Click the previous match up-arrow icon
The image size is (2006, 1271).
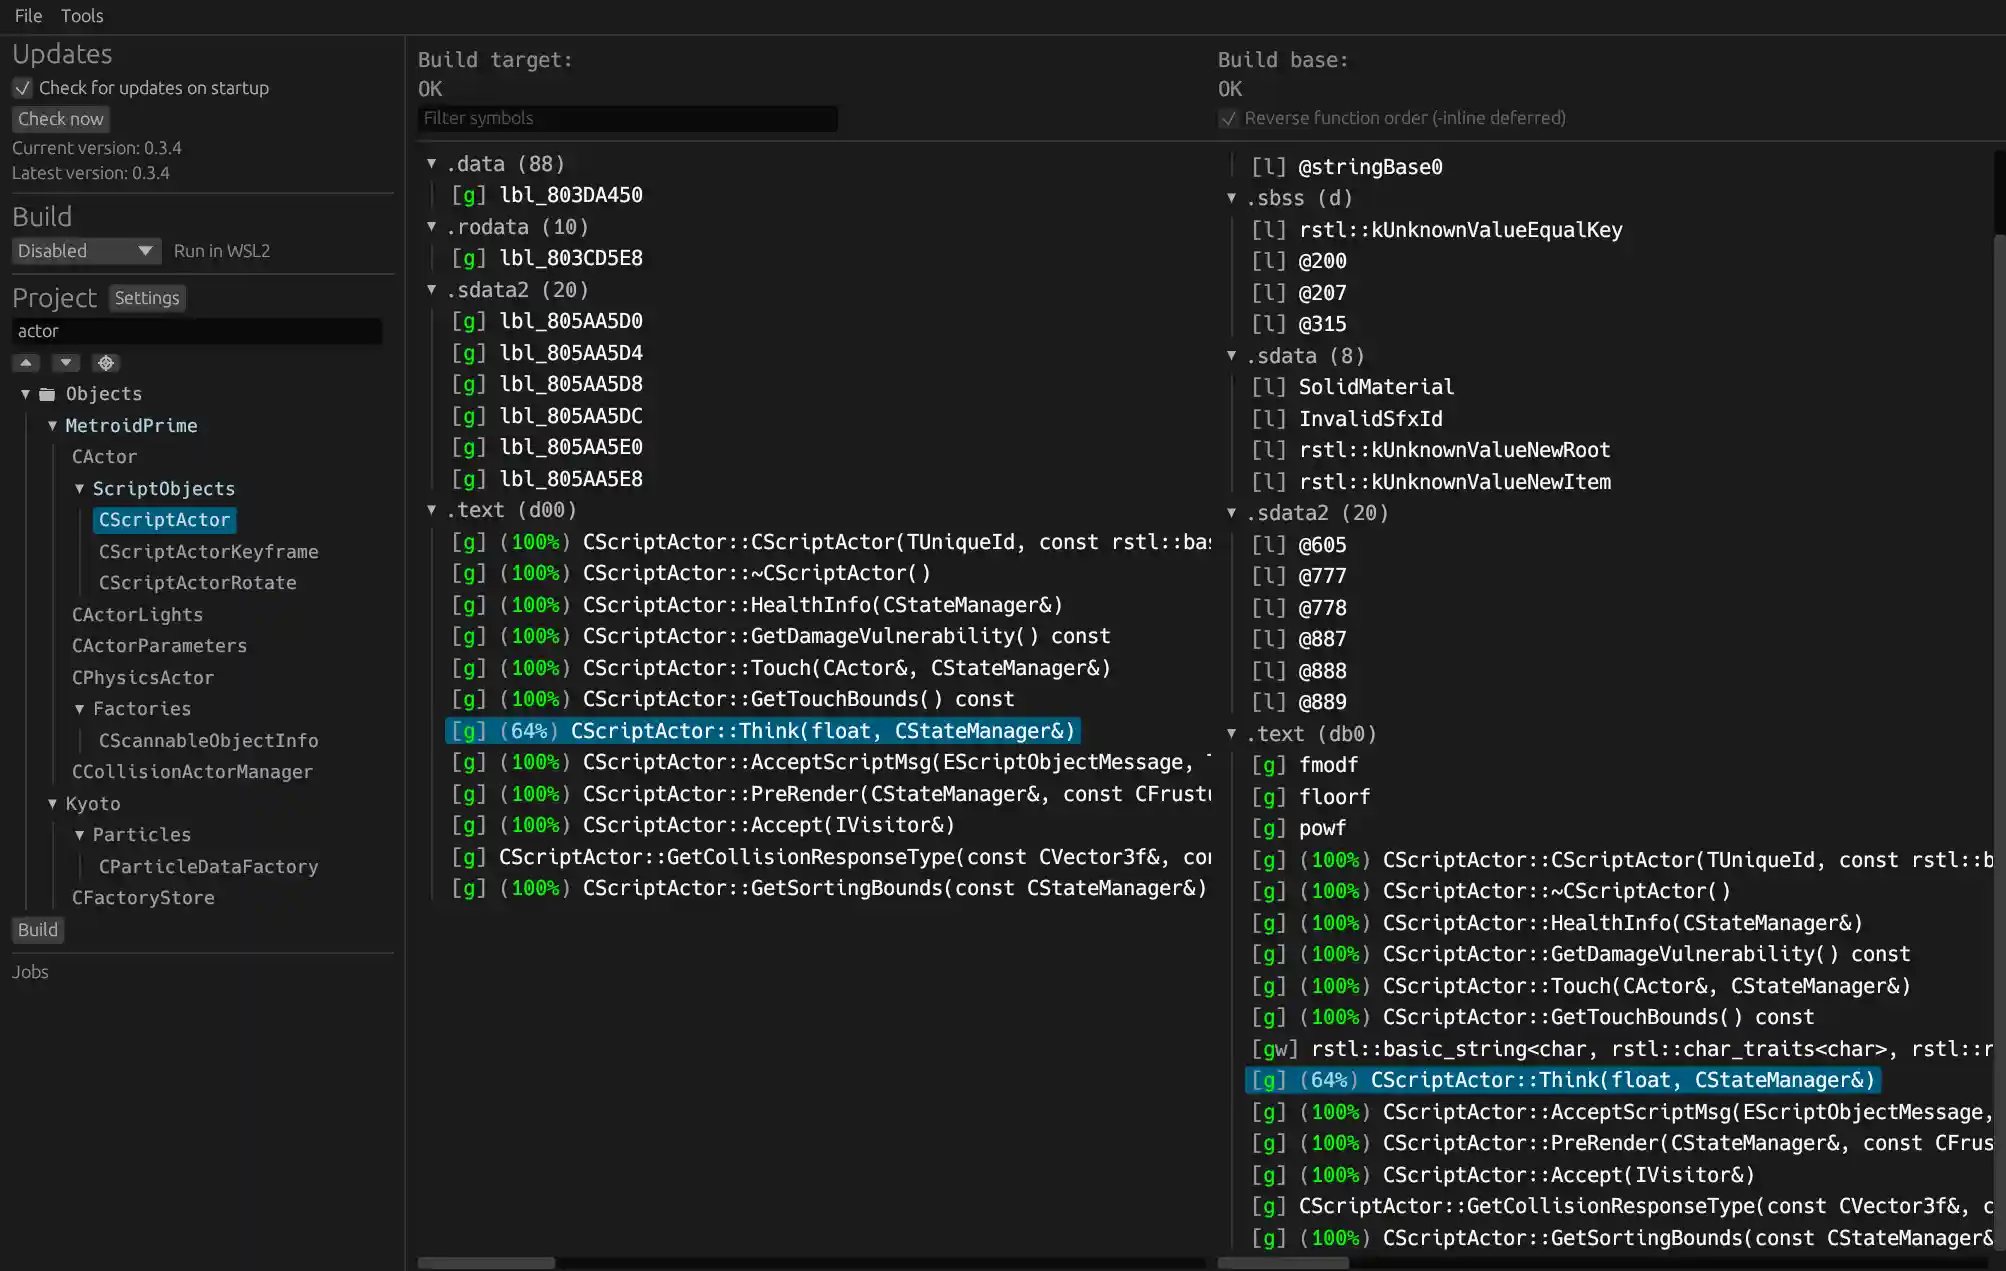25,362
